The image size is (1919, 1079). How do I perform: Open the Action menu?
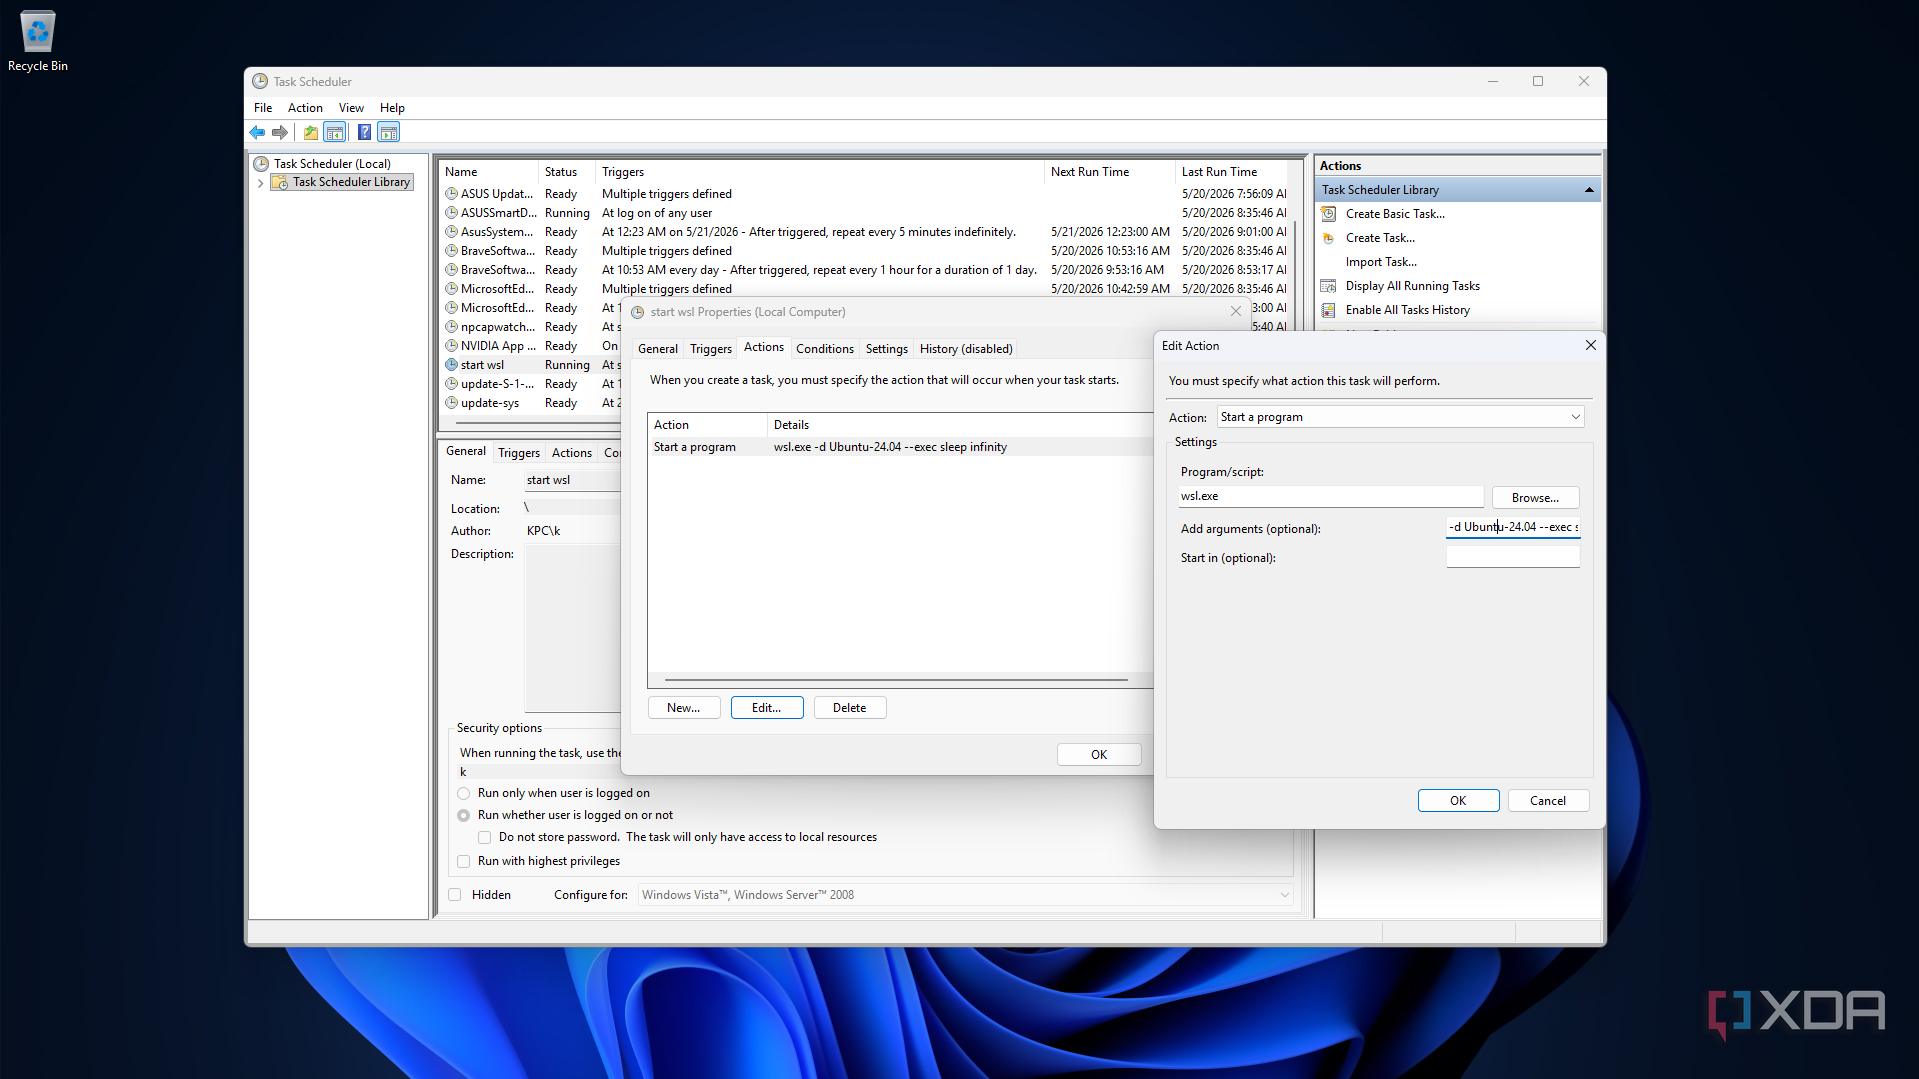[305, 108]
